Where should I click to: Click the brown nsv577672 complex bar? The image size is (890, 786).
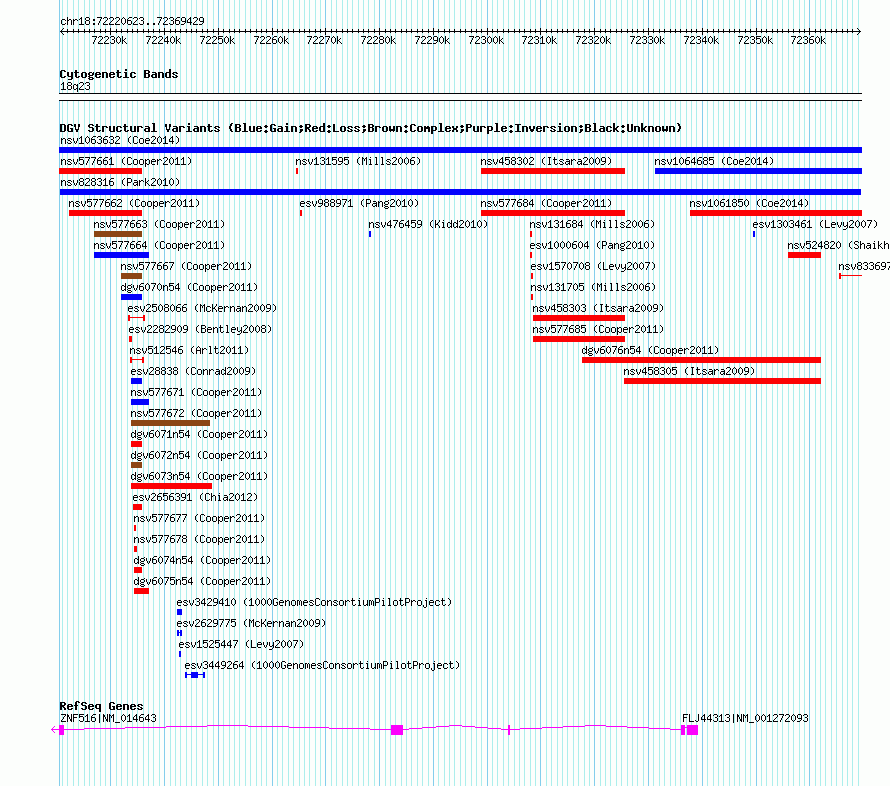click(x=170, y=423)
